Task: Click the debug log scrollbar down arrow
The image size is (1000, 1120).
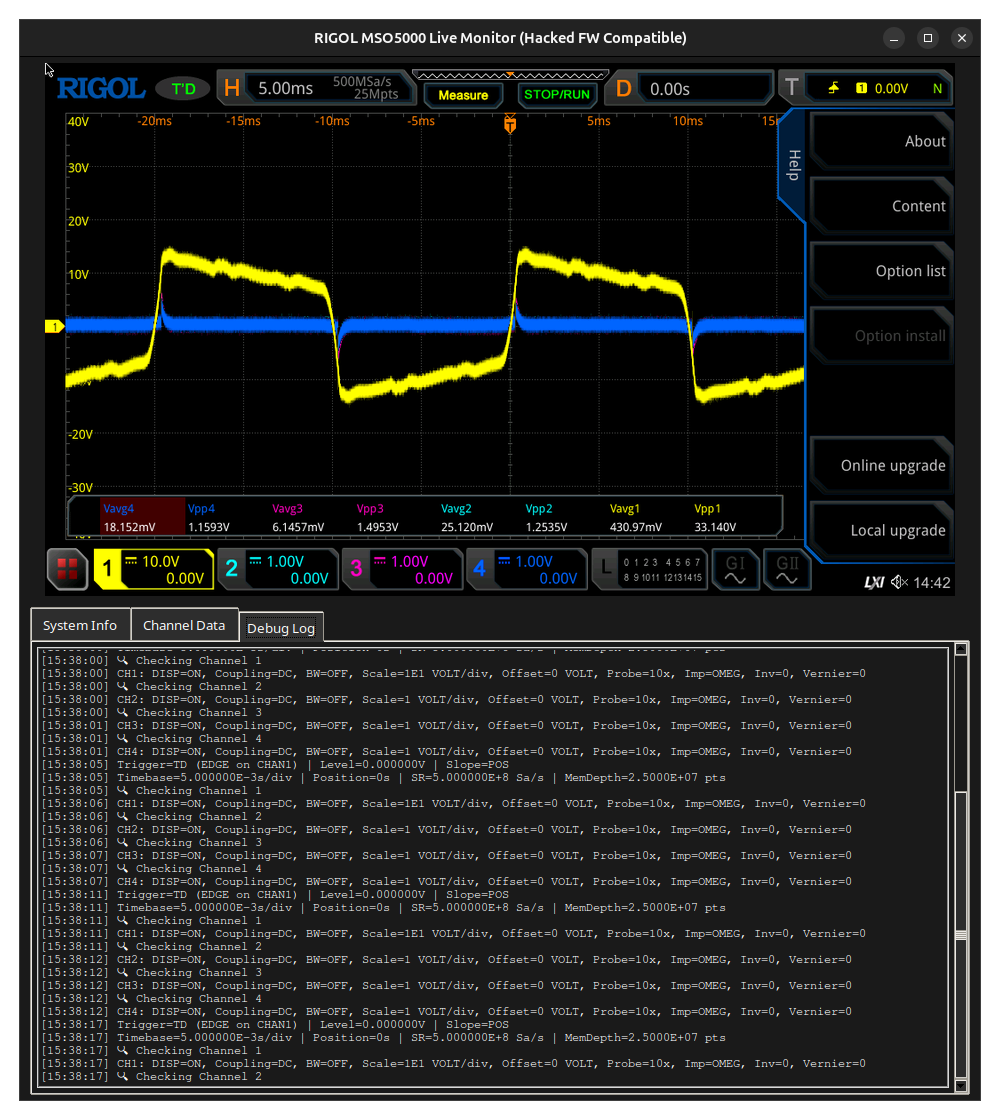Action: pos(961,1086)
